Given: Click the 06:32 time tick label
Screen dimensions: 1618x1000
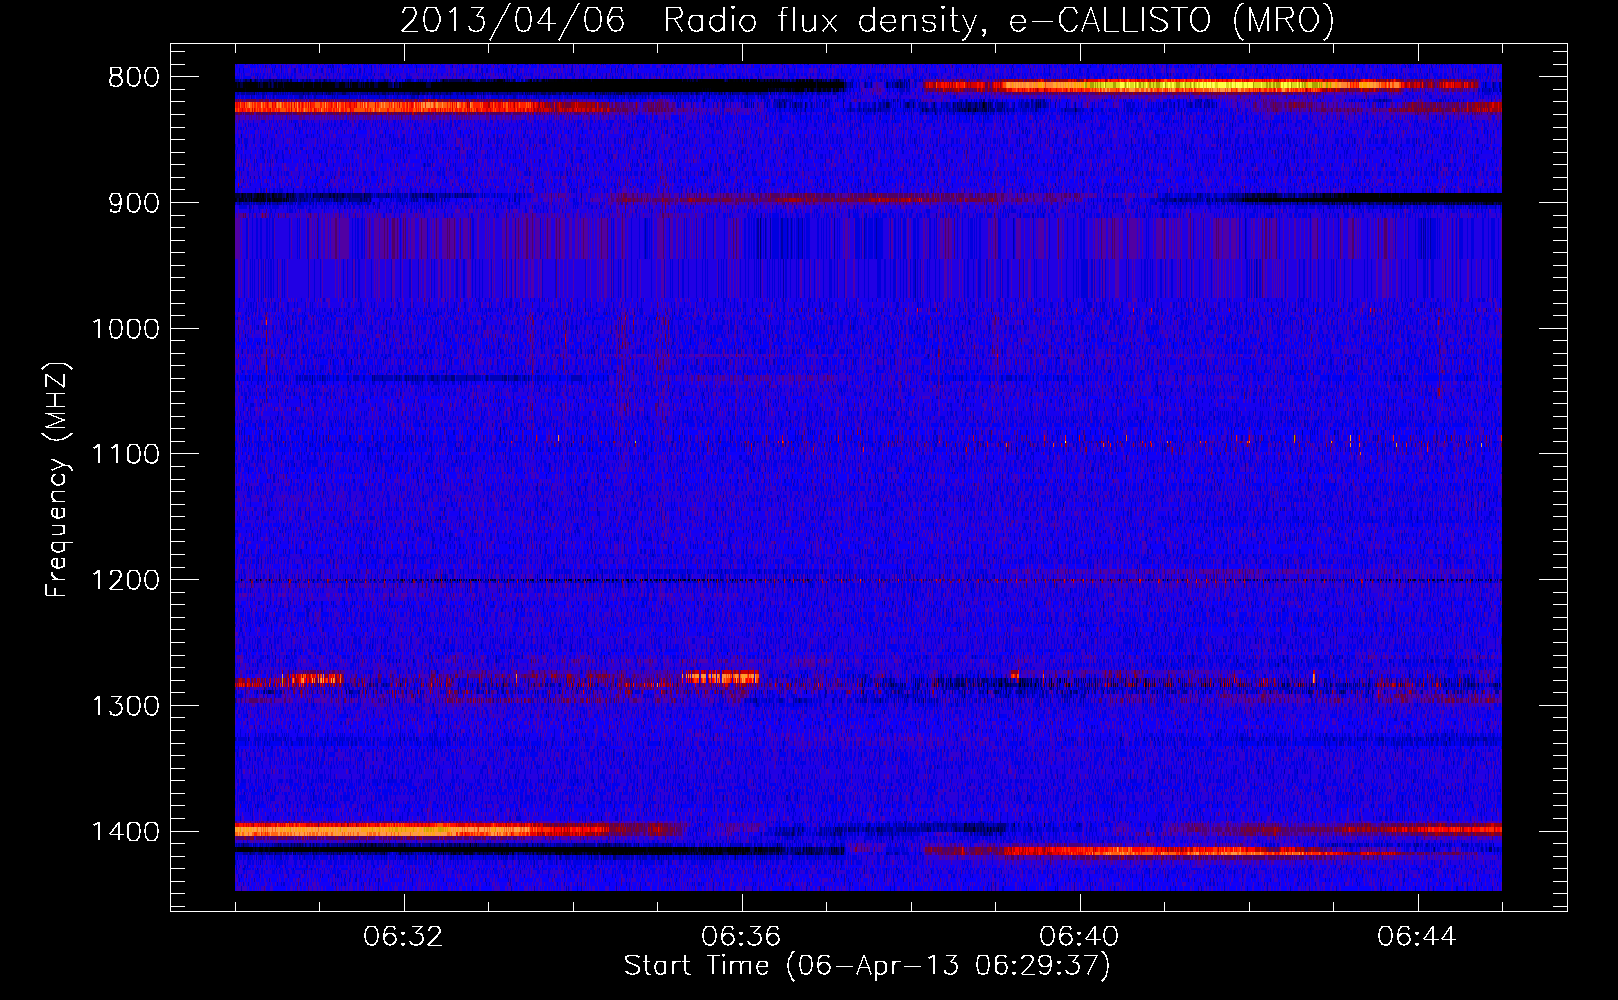Looking at the screenshot, I should coord(404,937).
